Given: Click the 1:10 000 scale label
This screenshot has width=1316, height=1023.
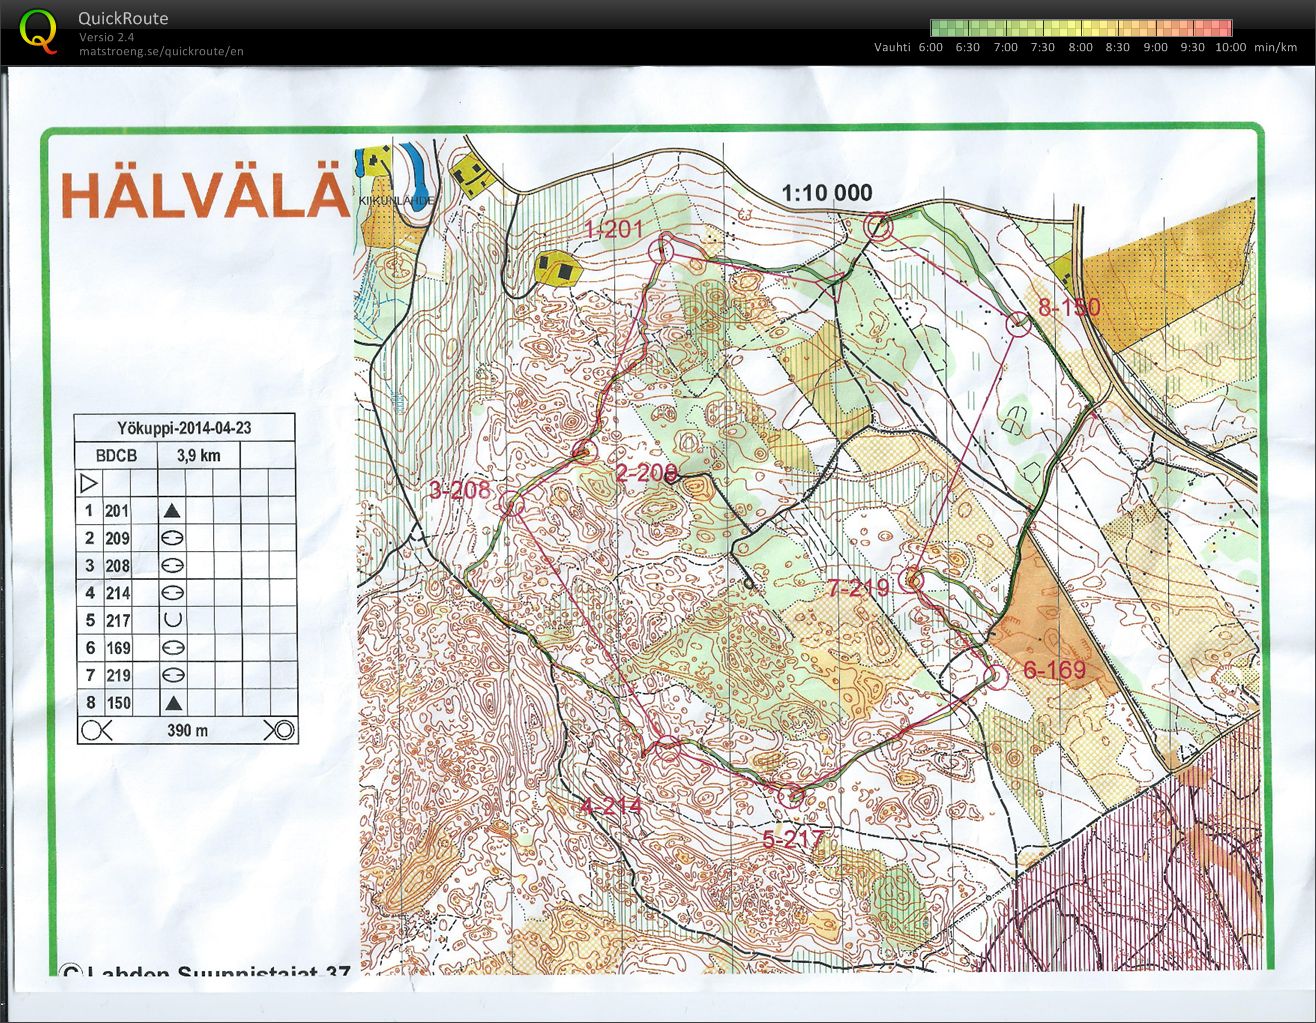Looking at the screenshot, I should [x=826, y=192].
